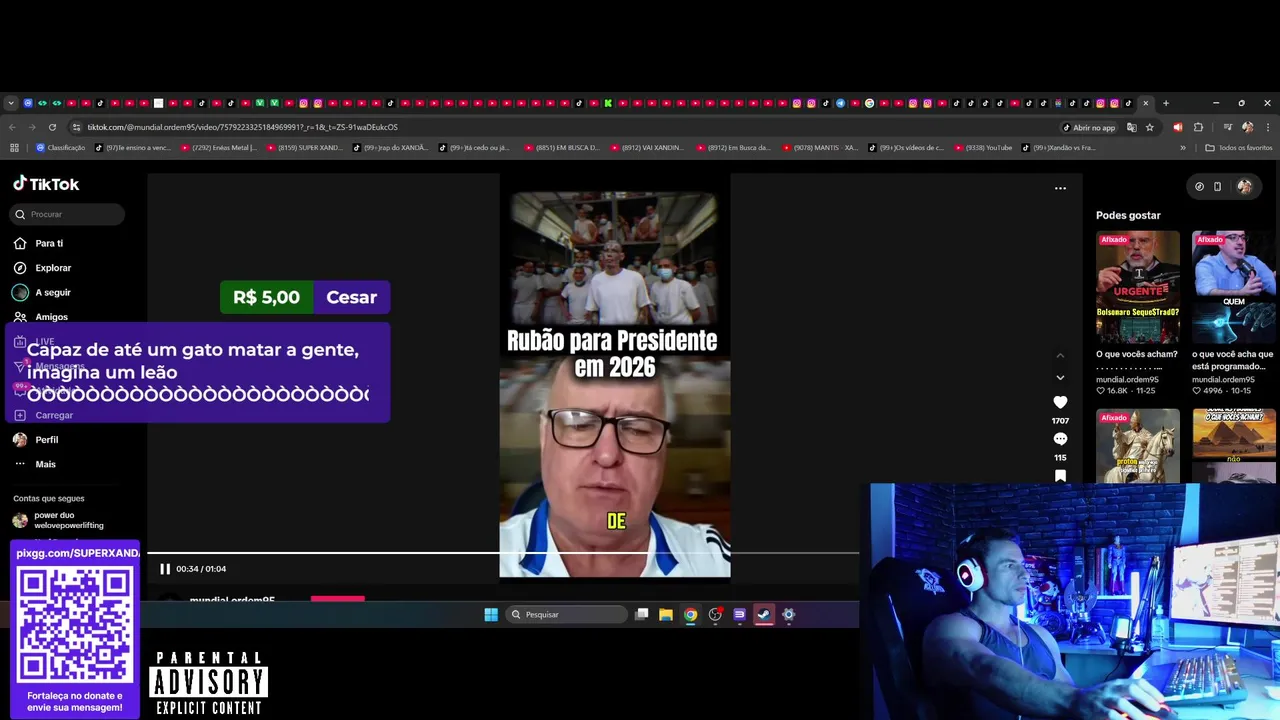The height and width of the screenshot is (720, 1280).
Task: Open the three-dot video options menu
Action: coord(1060,188)
